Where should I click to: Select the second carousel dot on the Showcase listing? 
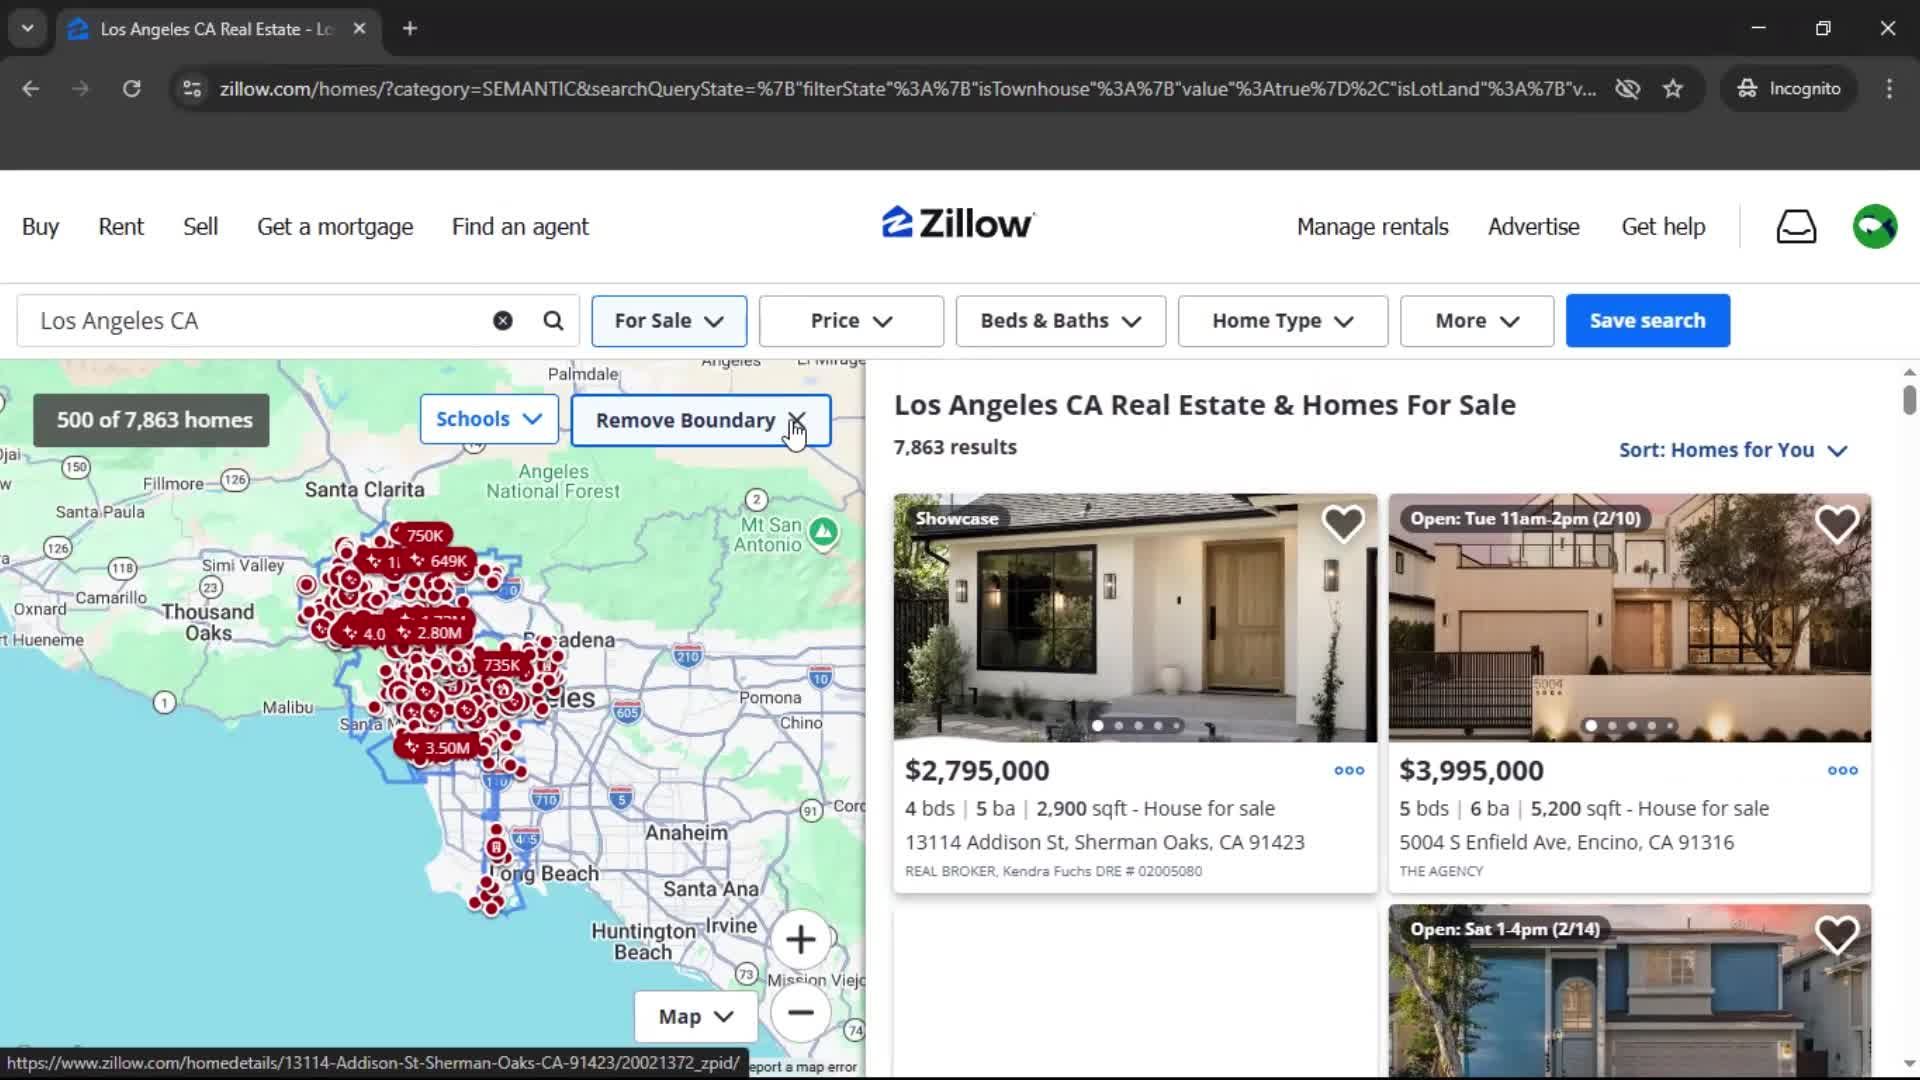(1119, 725)
